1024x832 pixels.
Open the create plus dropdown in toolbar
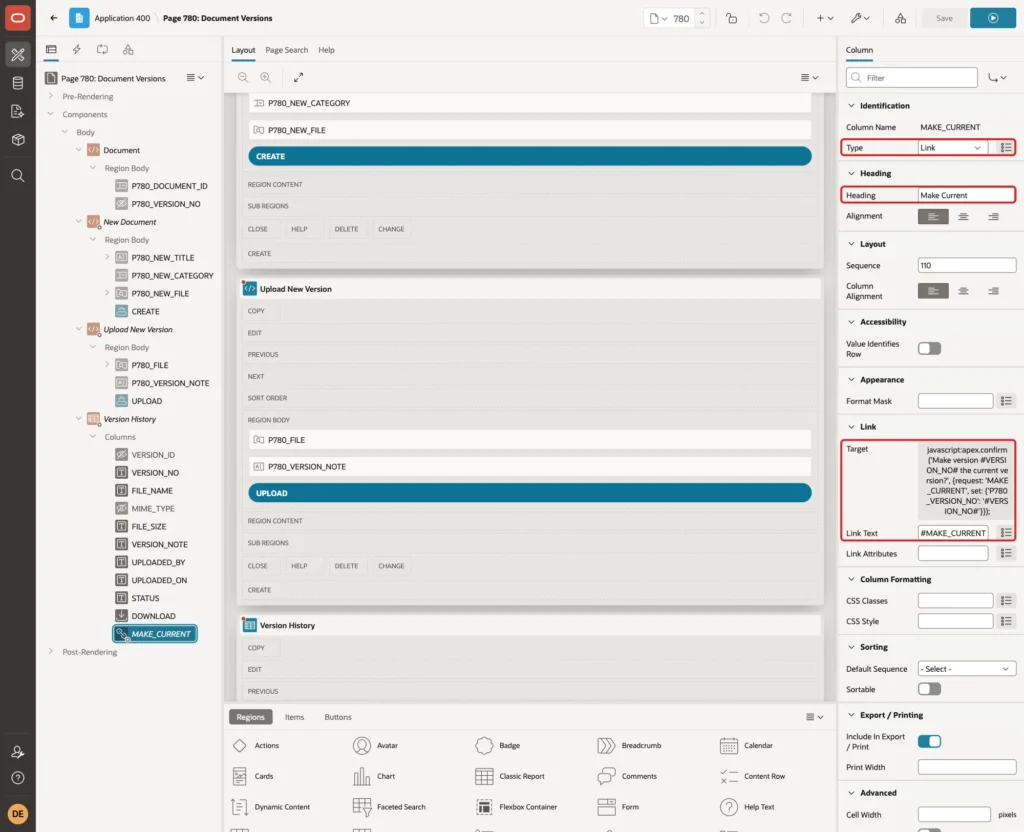click(825, 18)
